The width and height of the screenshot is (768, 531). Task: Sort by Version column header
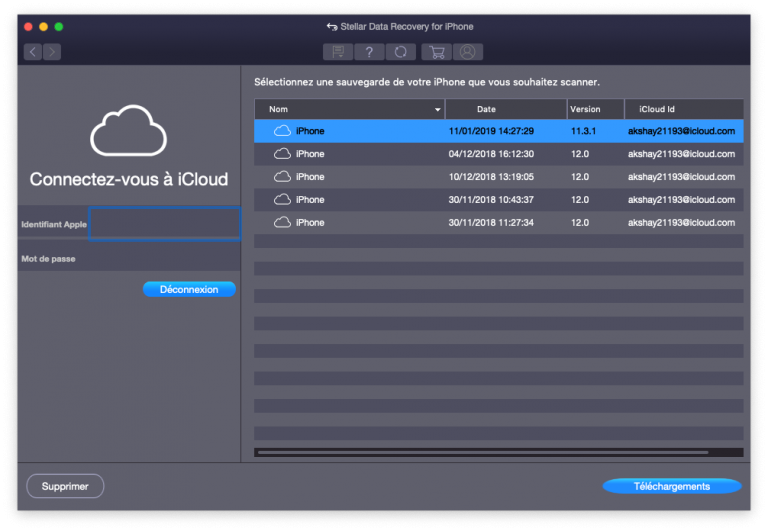pos(585,109)
